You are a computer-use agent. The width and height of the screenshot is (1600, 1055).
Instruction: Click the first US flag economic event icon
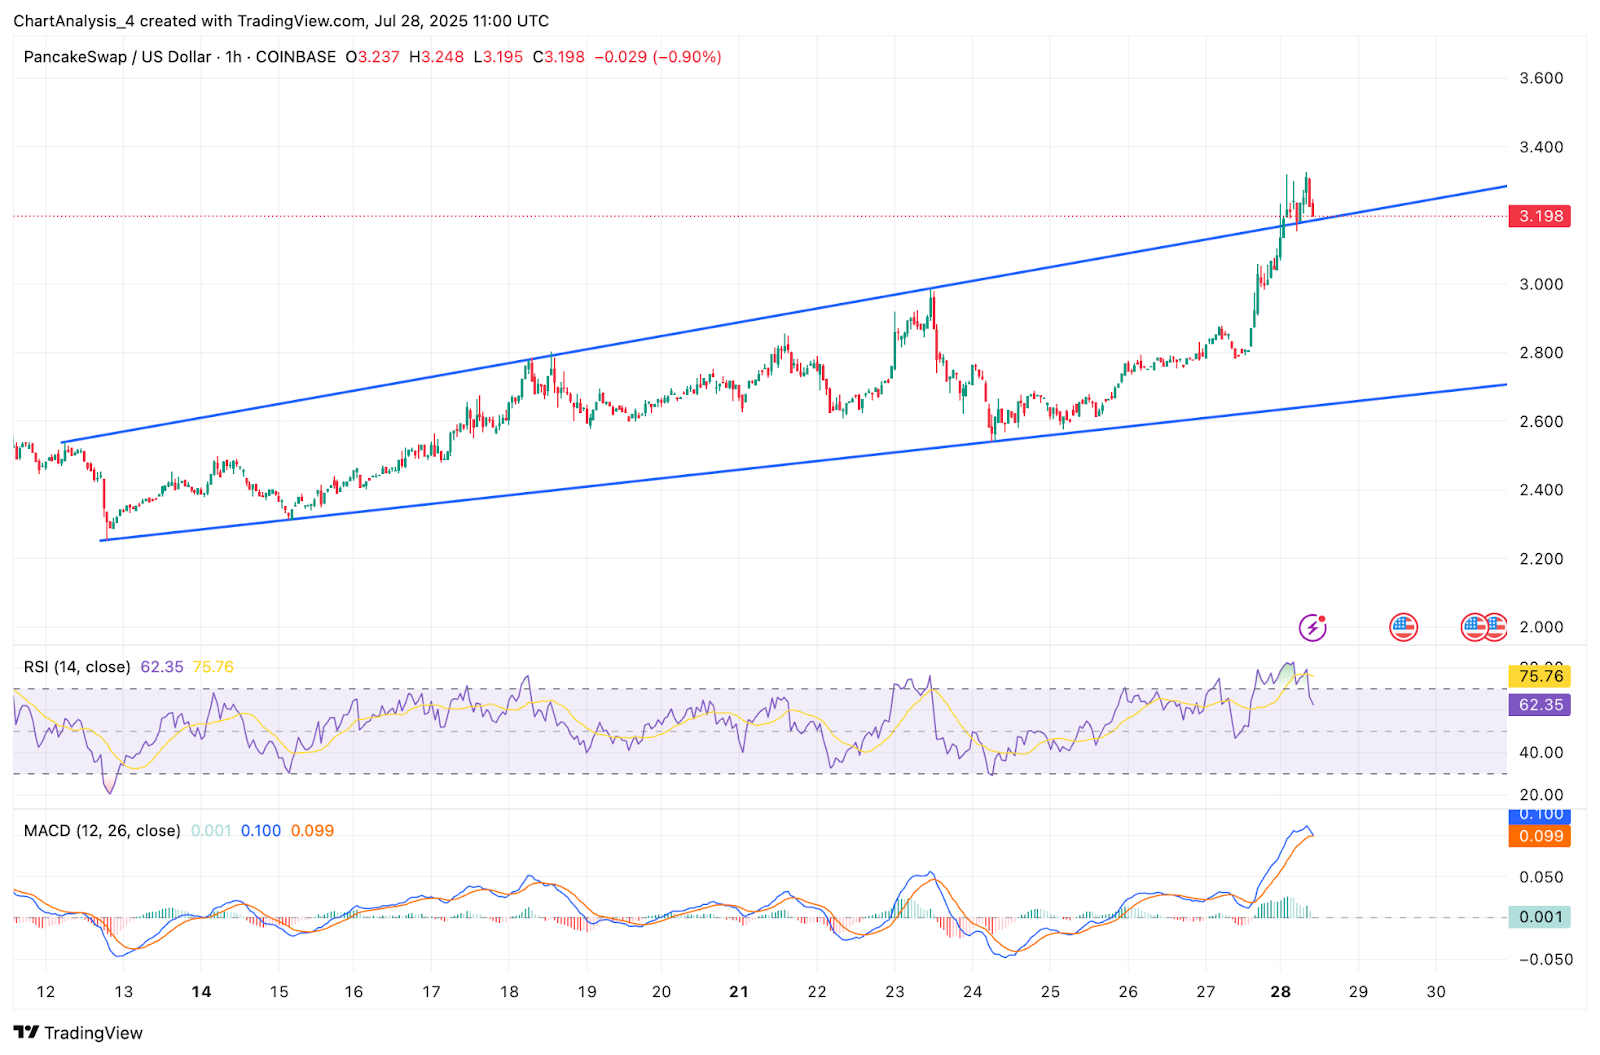(x=1403, y=627)
